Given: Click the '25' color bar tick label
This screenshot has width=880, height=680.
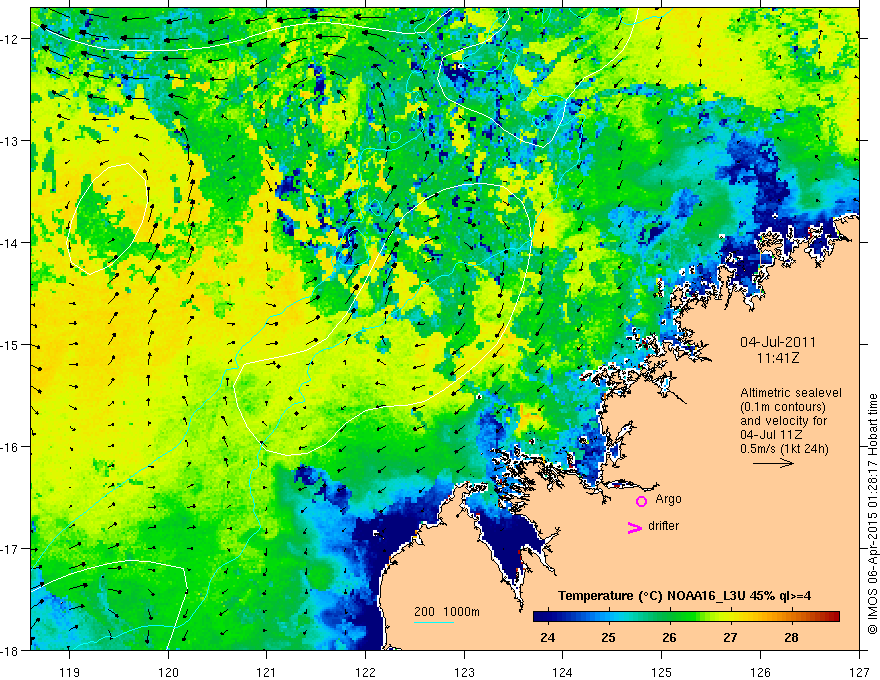Looking at the screenshot, I should [x=608, y=638].
